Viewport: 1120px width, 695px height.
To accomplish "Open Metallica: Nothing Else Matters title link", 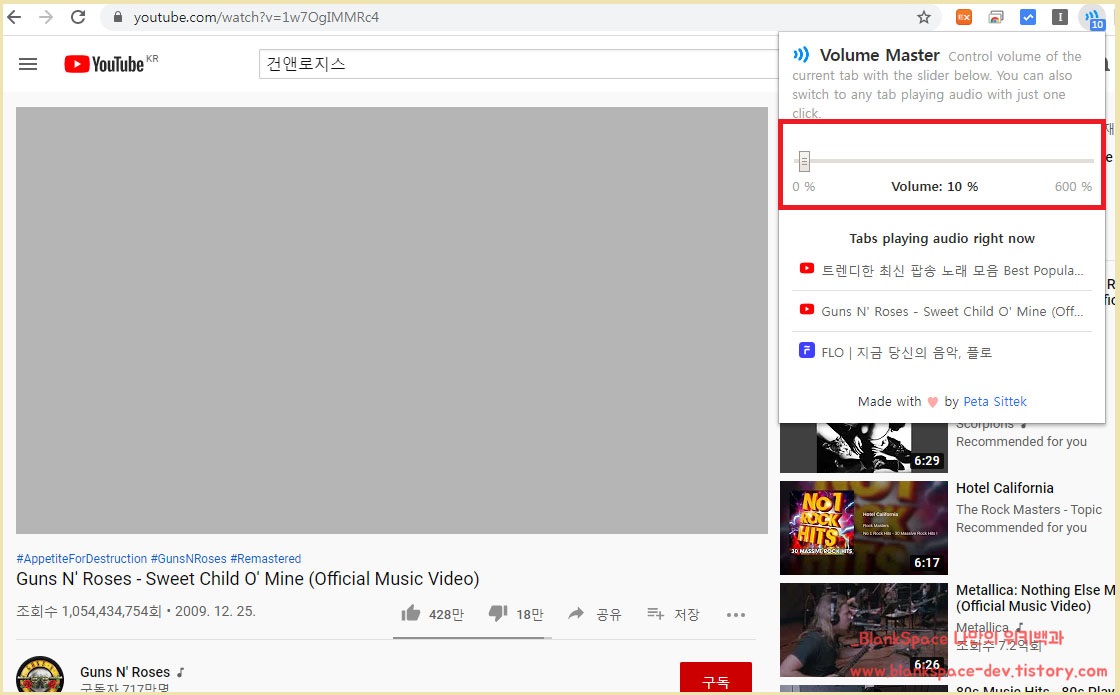I will [1036, 598].
